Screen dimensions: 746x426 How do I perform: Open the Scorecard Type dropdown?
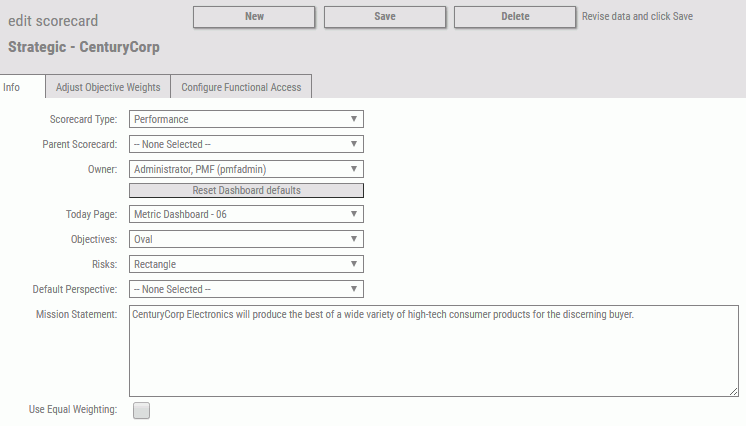click(x=246, y=119)
